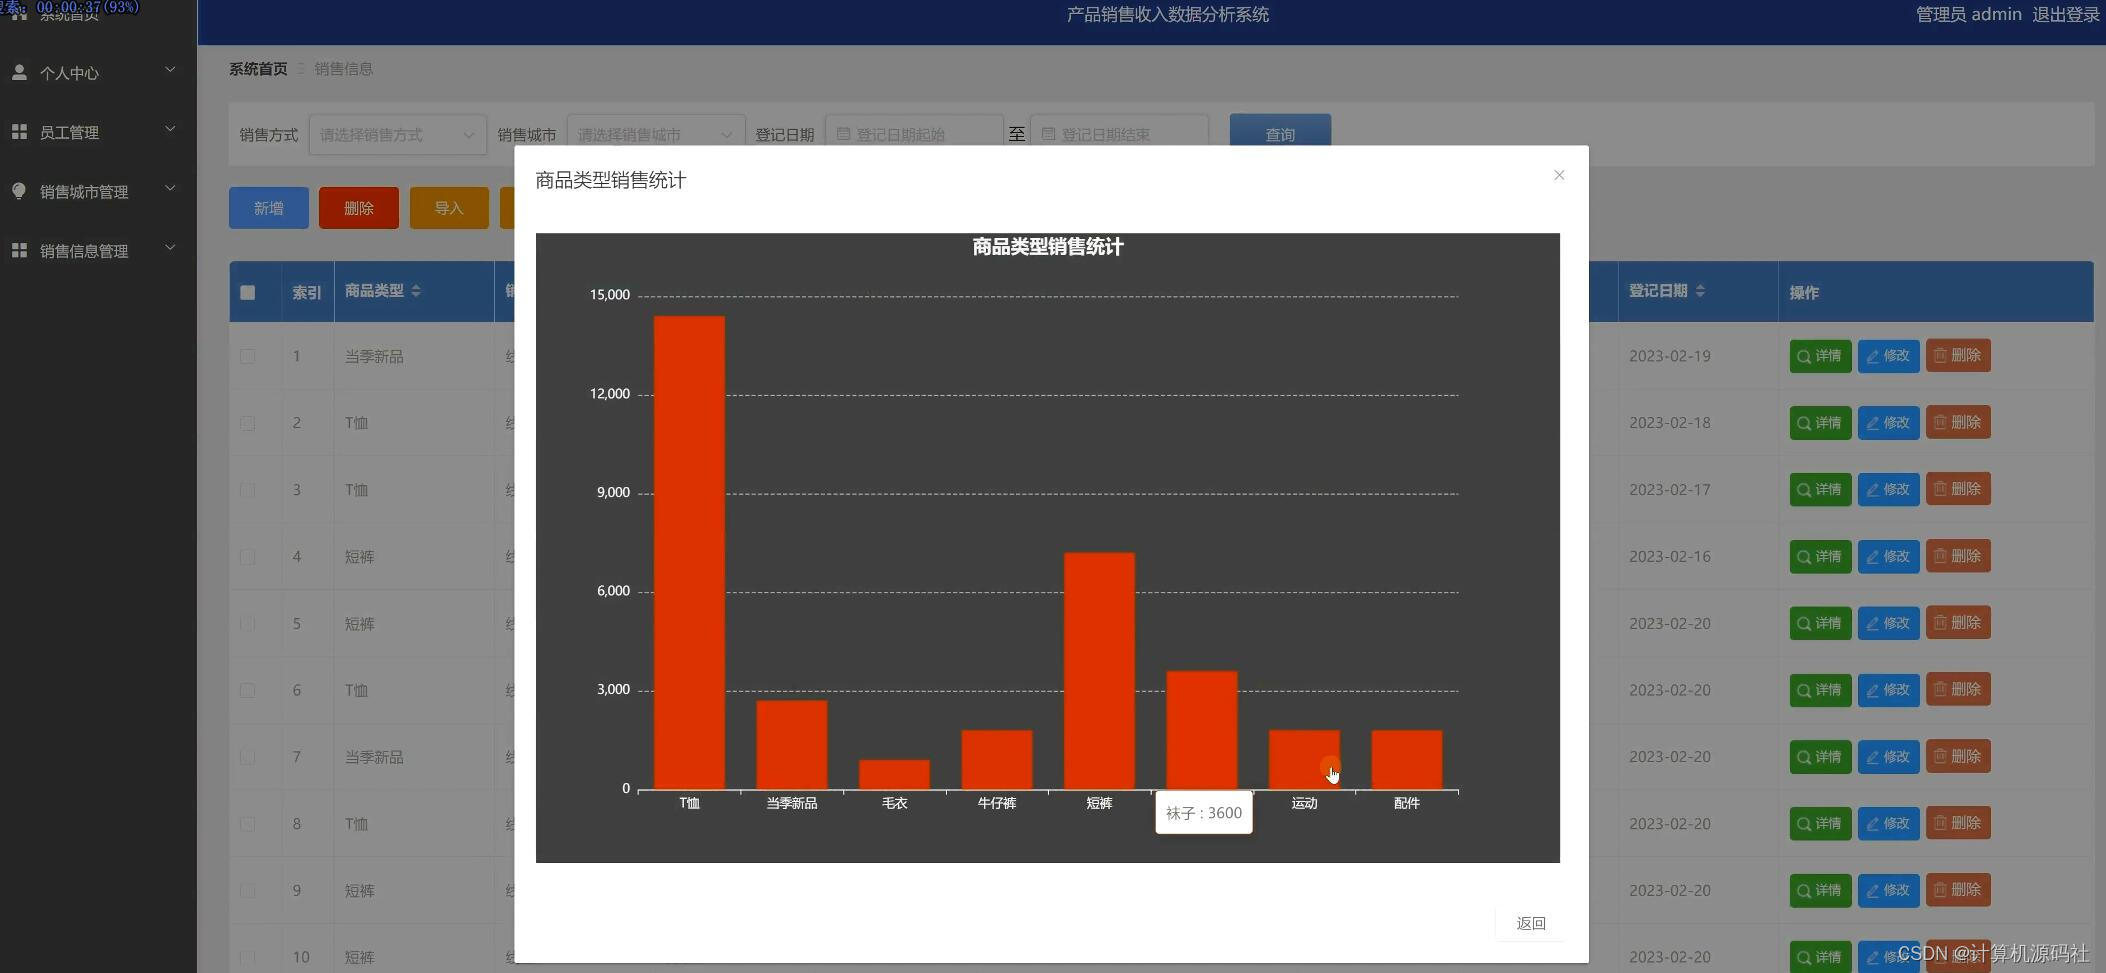This screenshot has width=2106, height=973.
Task: Click 修改 for the 2023-02-16 row
Action: 1888,557
